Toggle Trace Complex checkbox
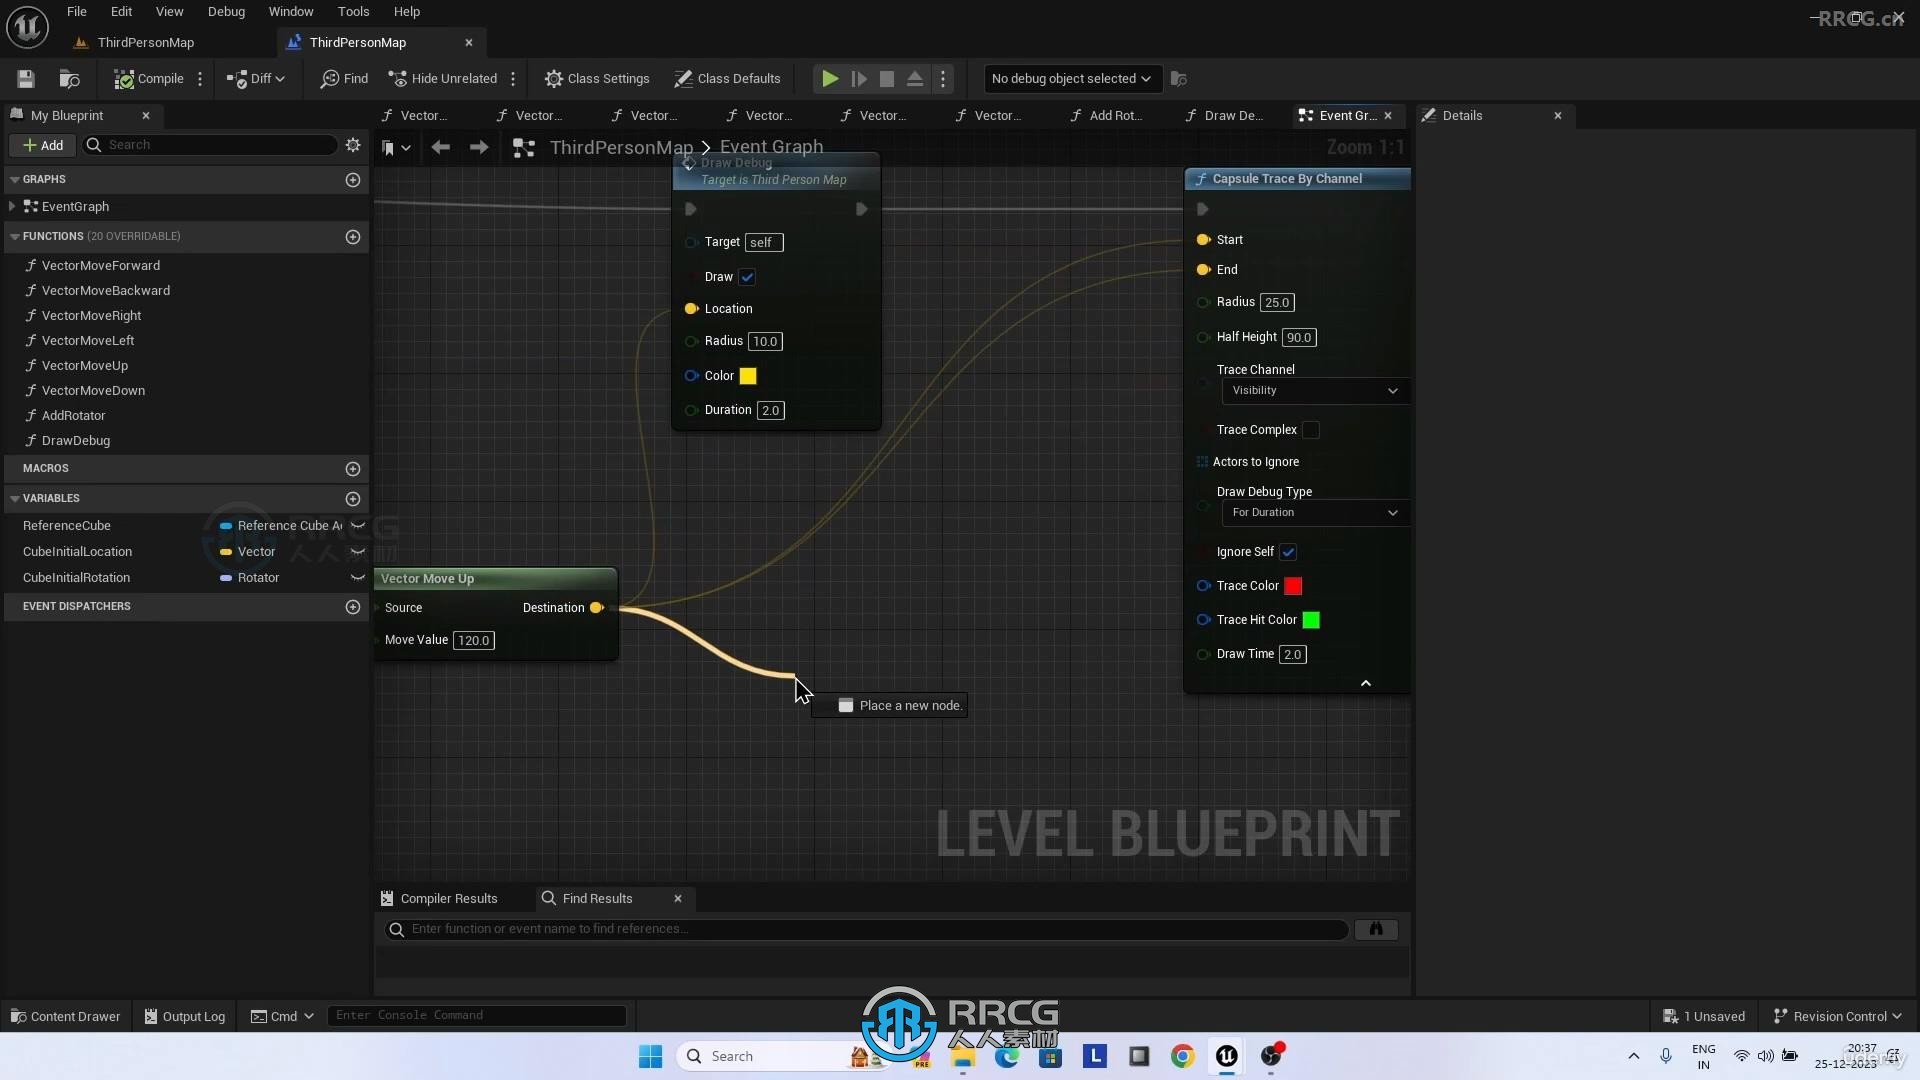The width and height of the screenshot is (1920, 1080). (1310, 430)
